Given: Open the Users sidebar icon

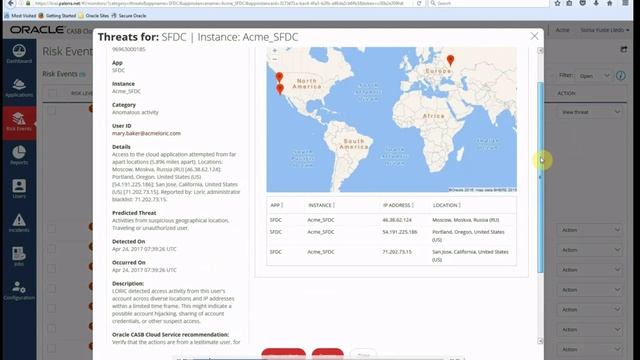Looking at the screenshot, I should click(19, 189).
